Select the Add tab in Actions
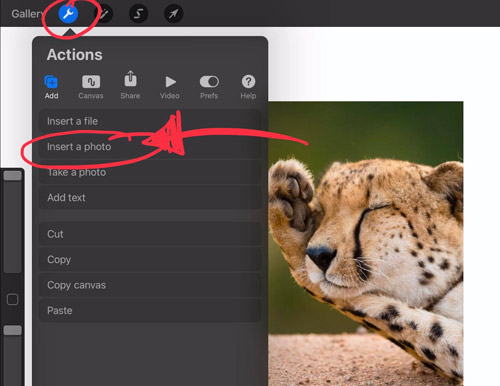This screenshot has width=500, height=386. 51,87
